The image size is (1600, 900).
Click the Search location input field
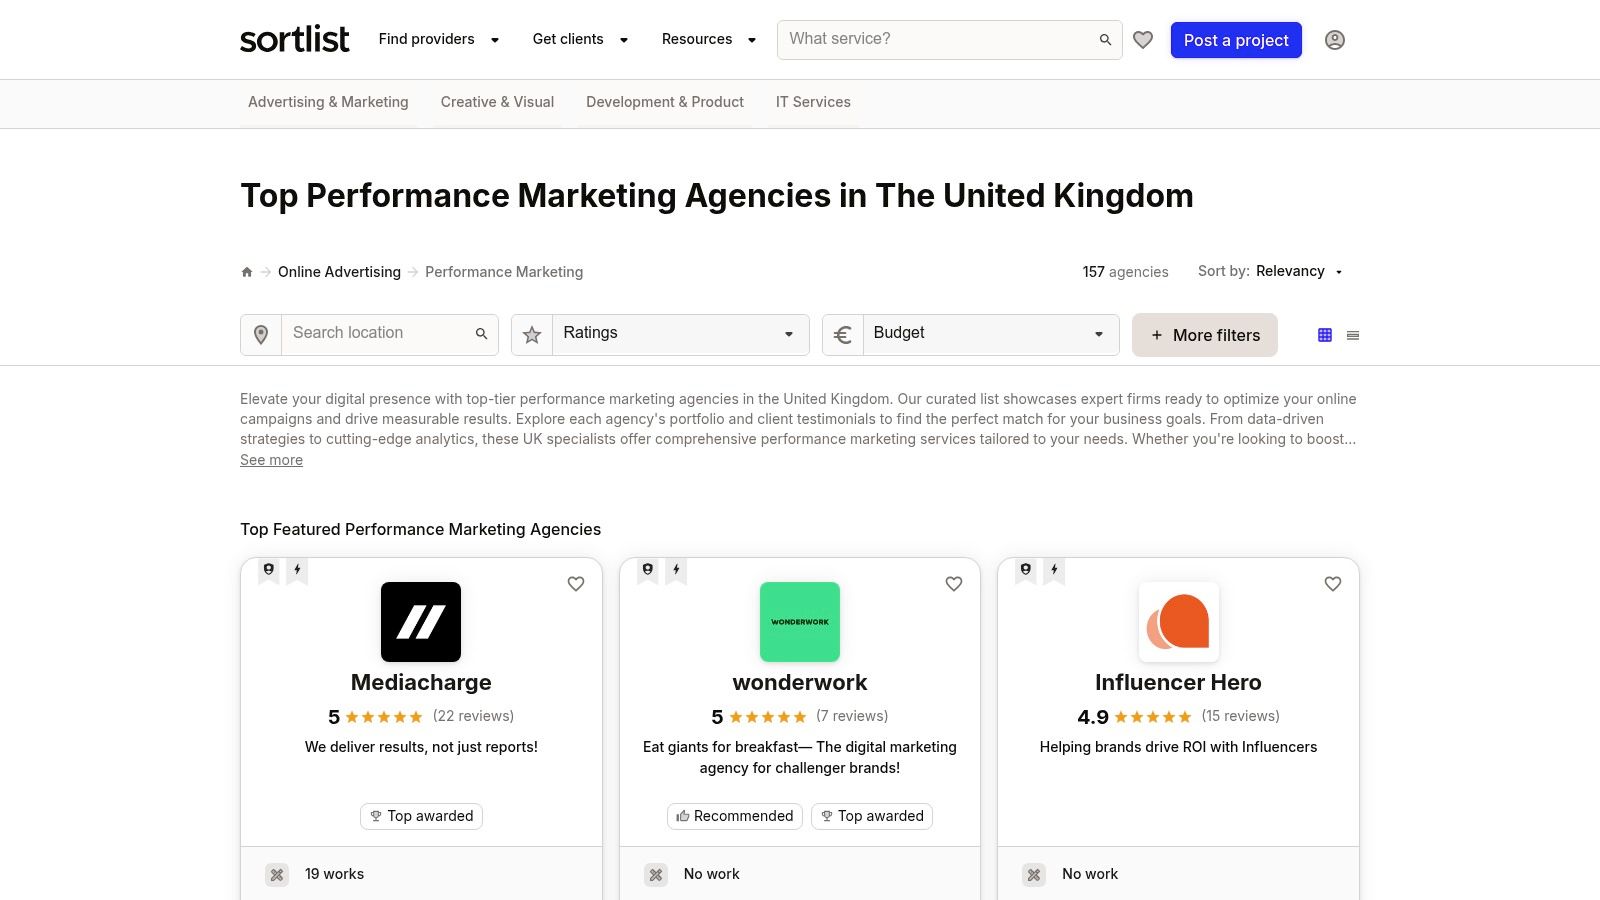click(378, 334)
